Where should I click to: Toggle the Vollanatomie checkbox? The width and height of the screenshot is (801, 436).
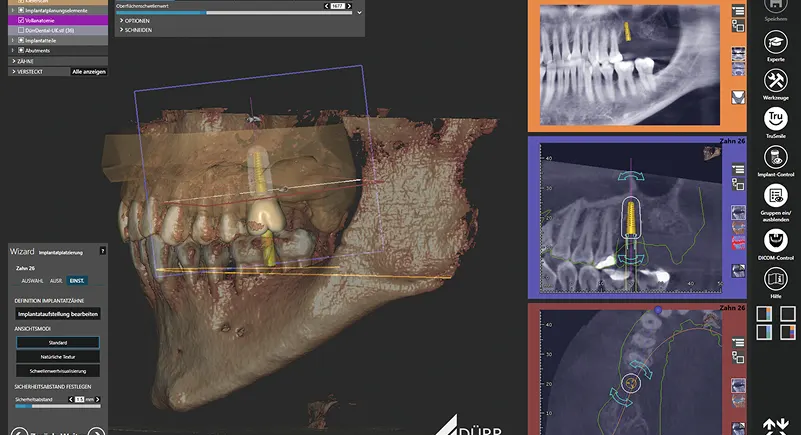tap(21, 20)
